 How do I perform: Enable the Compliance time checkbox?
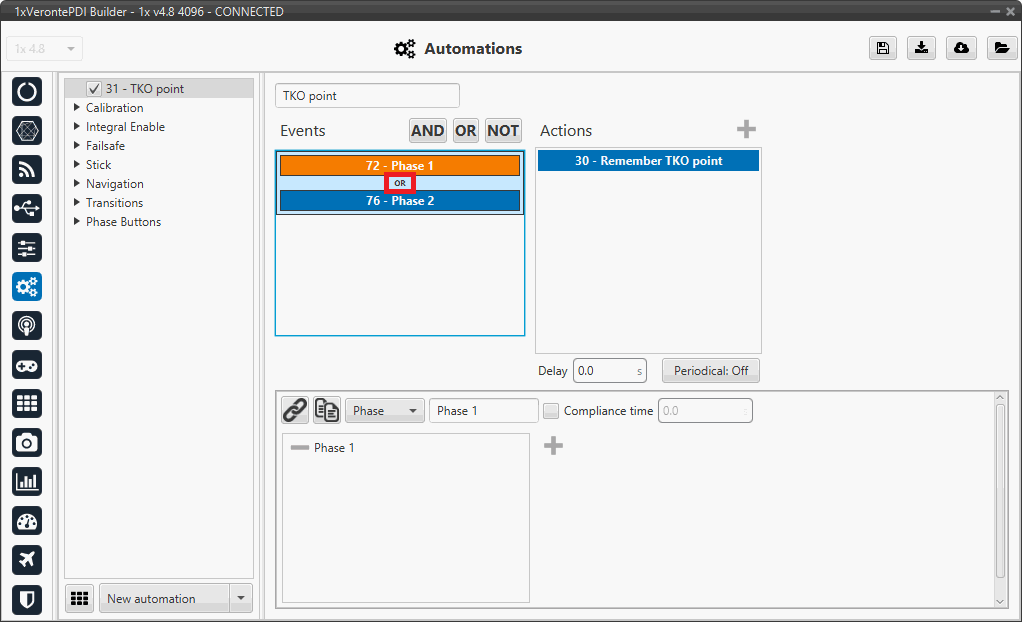(x=551, y=411)
